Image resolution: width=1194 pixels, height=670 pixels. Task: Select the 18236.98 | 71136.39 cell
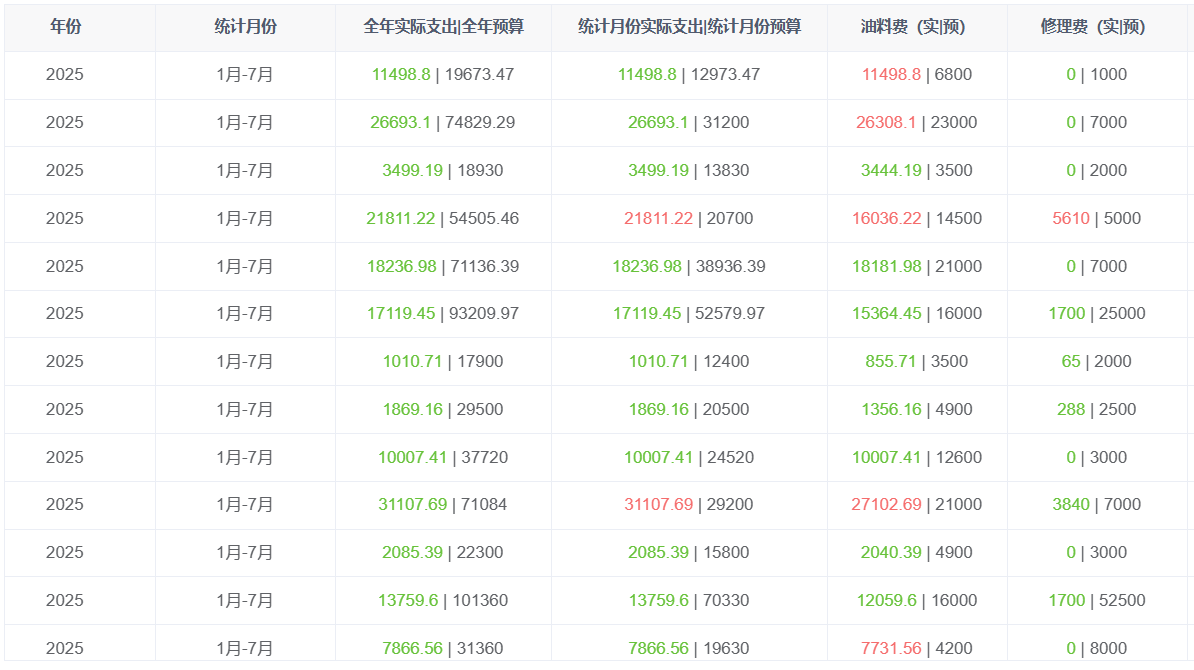pyautogui.click(x=443, y=266)
